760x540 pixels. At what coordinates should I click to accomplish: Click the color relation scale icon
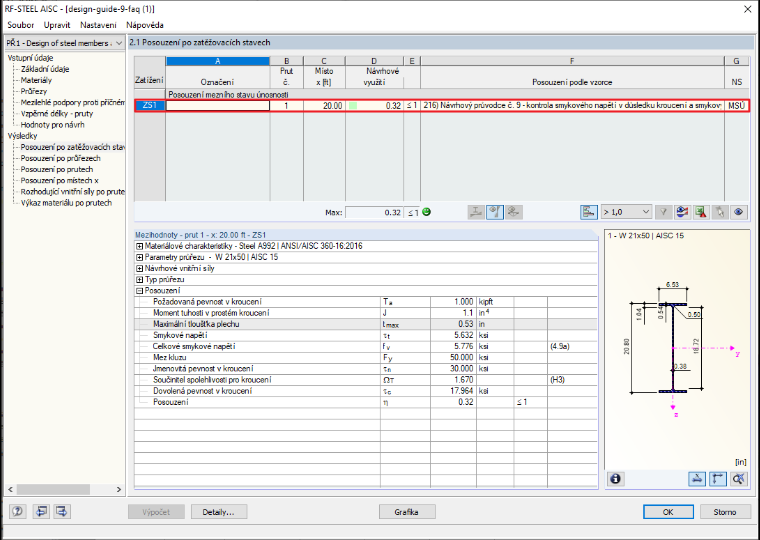pyautogui.click(x=682, y=212)
